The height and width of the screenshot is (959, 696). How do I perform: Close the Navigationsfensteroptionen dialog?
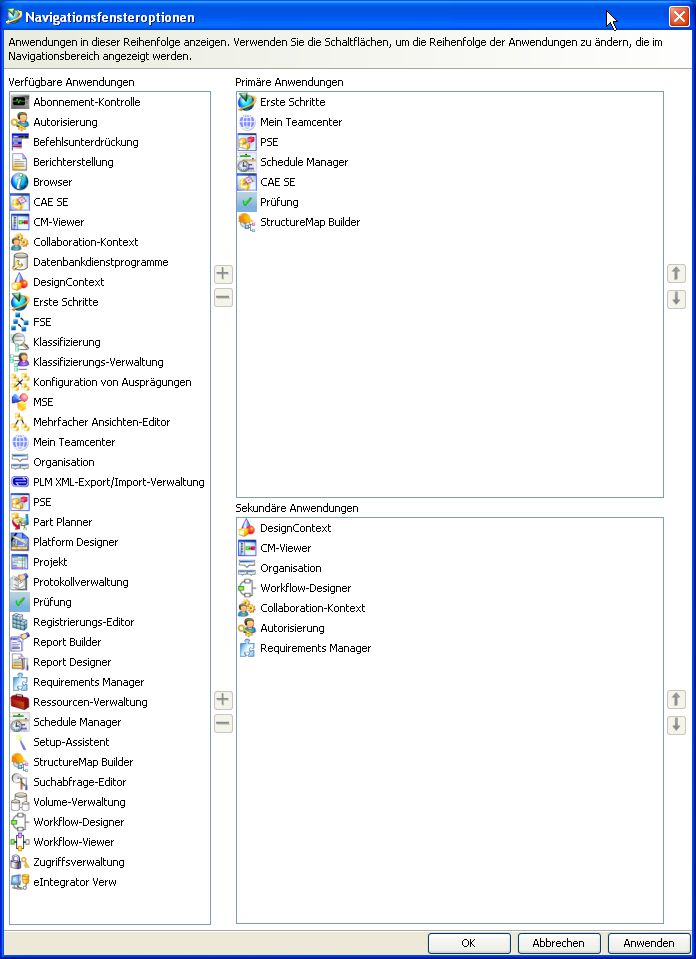(x=679, y=17)
